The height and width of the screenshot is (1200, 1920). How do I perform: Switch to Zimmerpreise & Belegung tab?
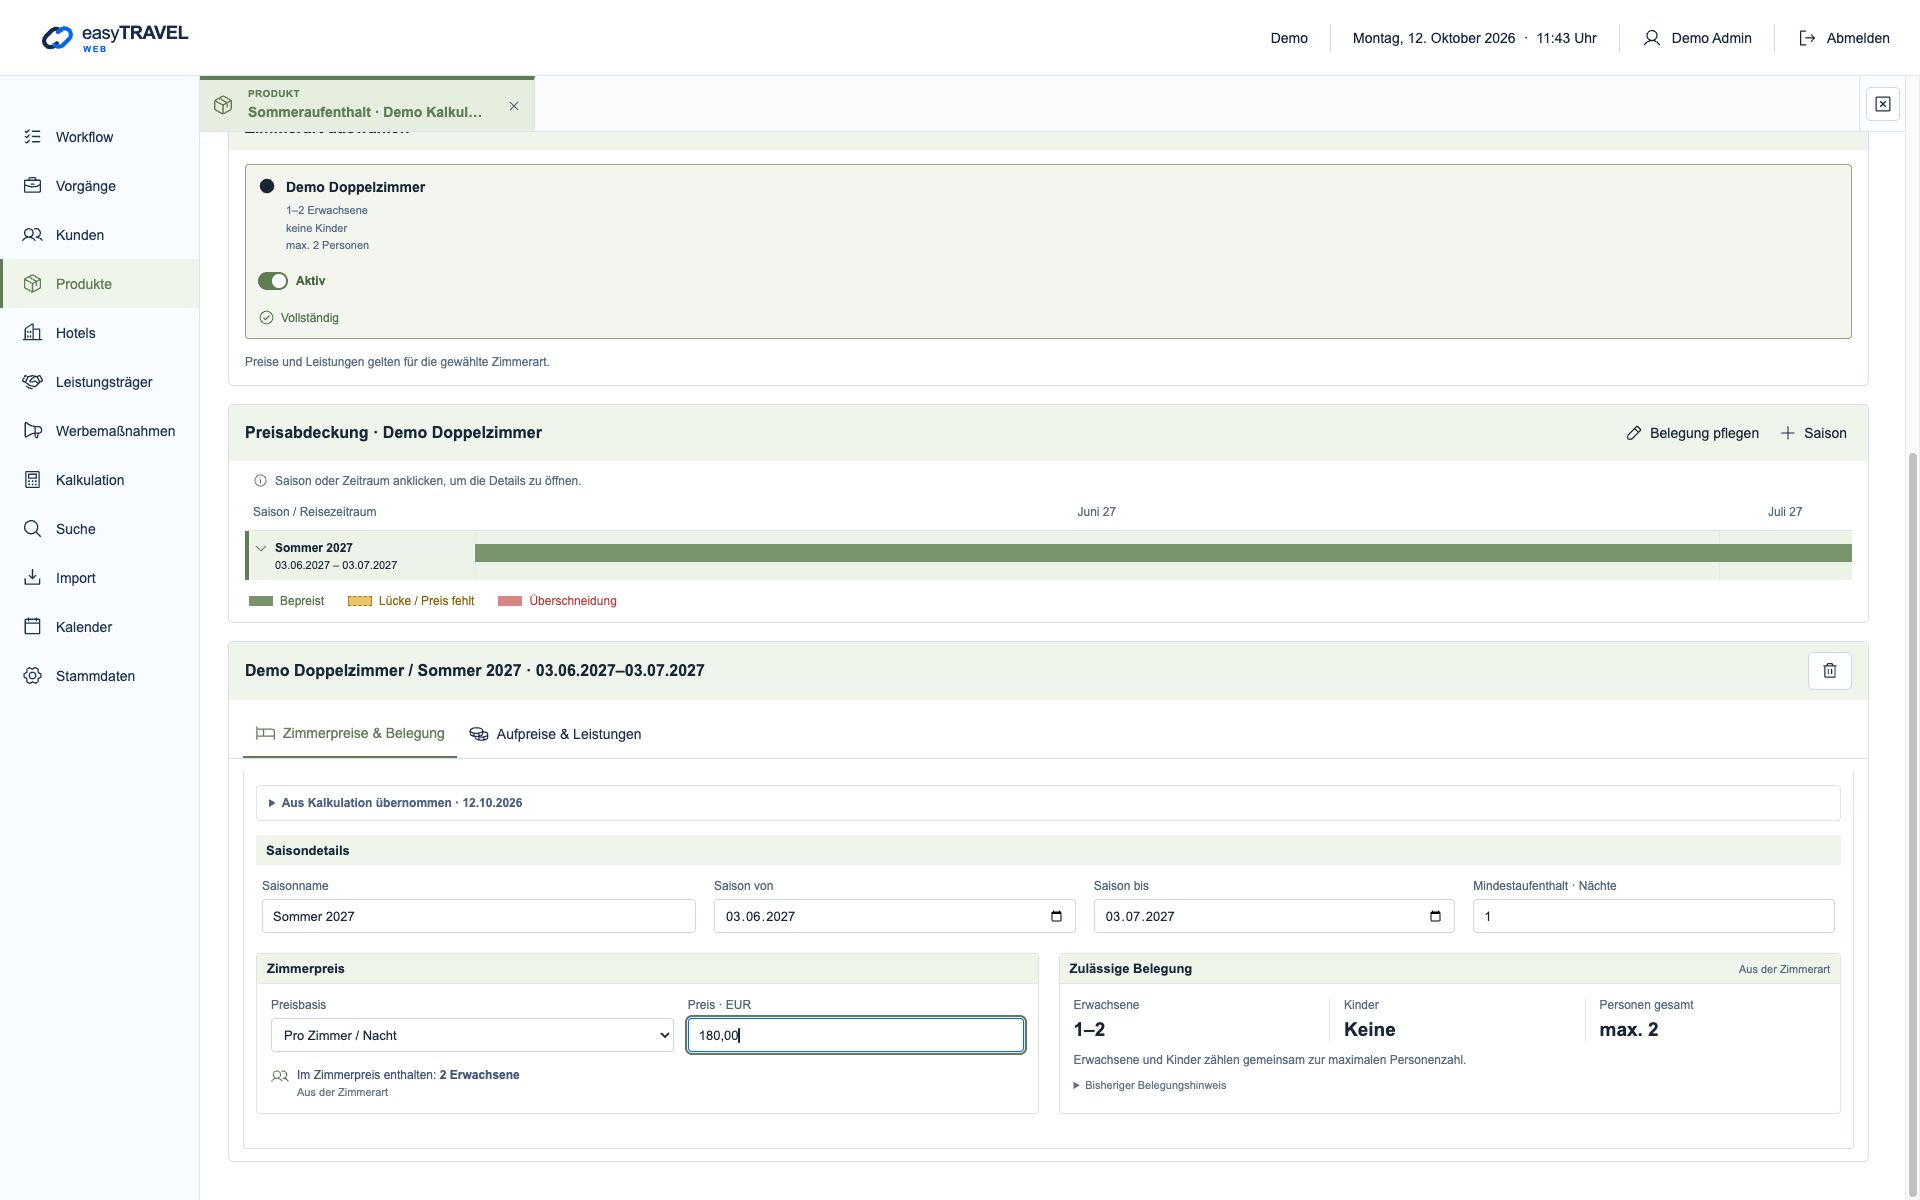pos(350,734)
